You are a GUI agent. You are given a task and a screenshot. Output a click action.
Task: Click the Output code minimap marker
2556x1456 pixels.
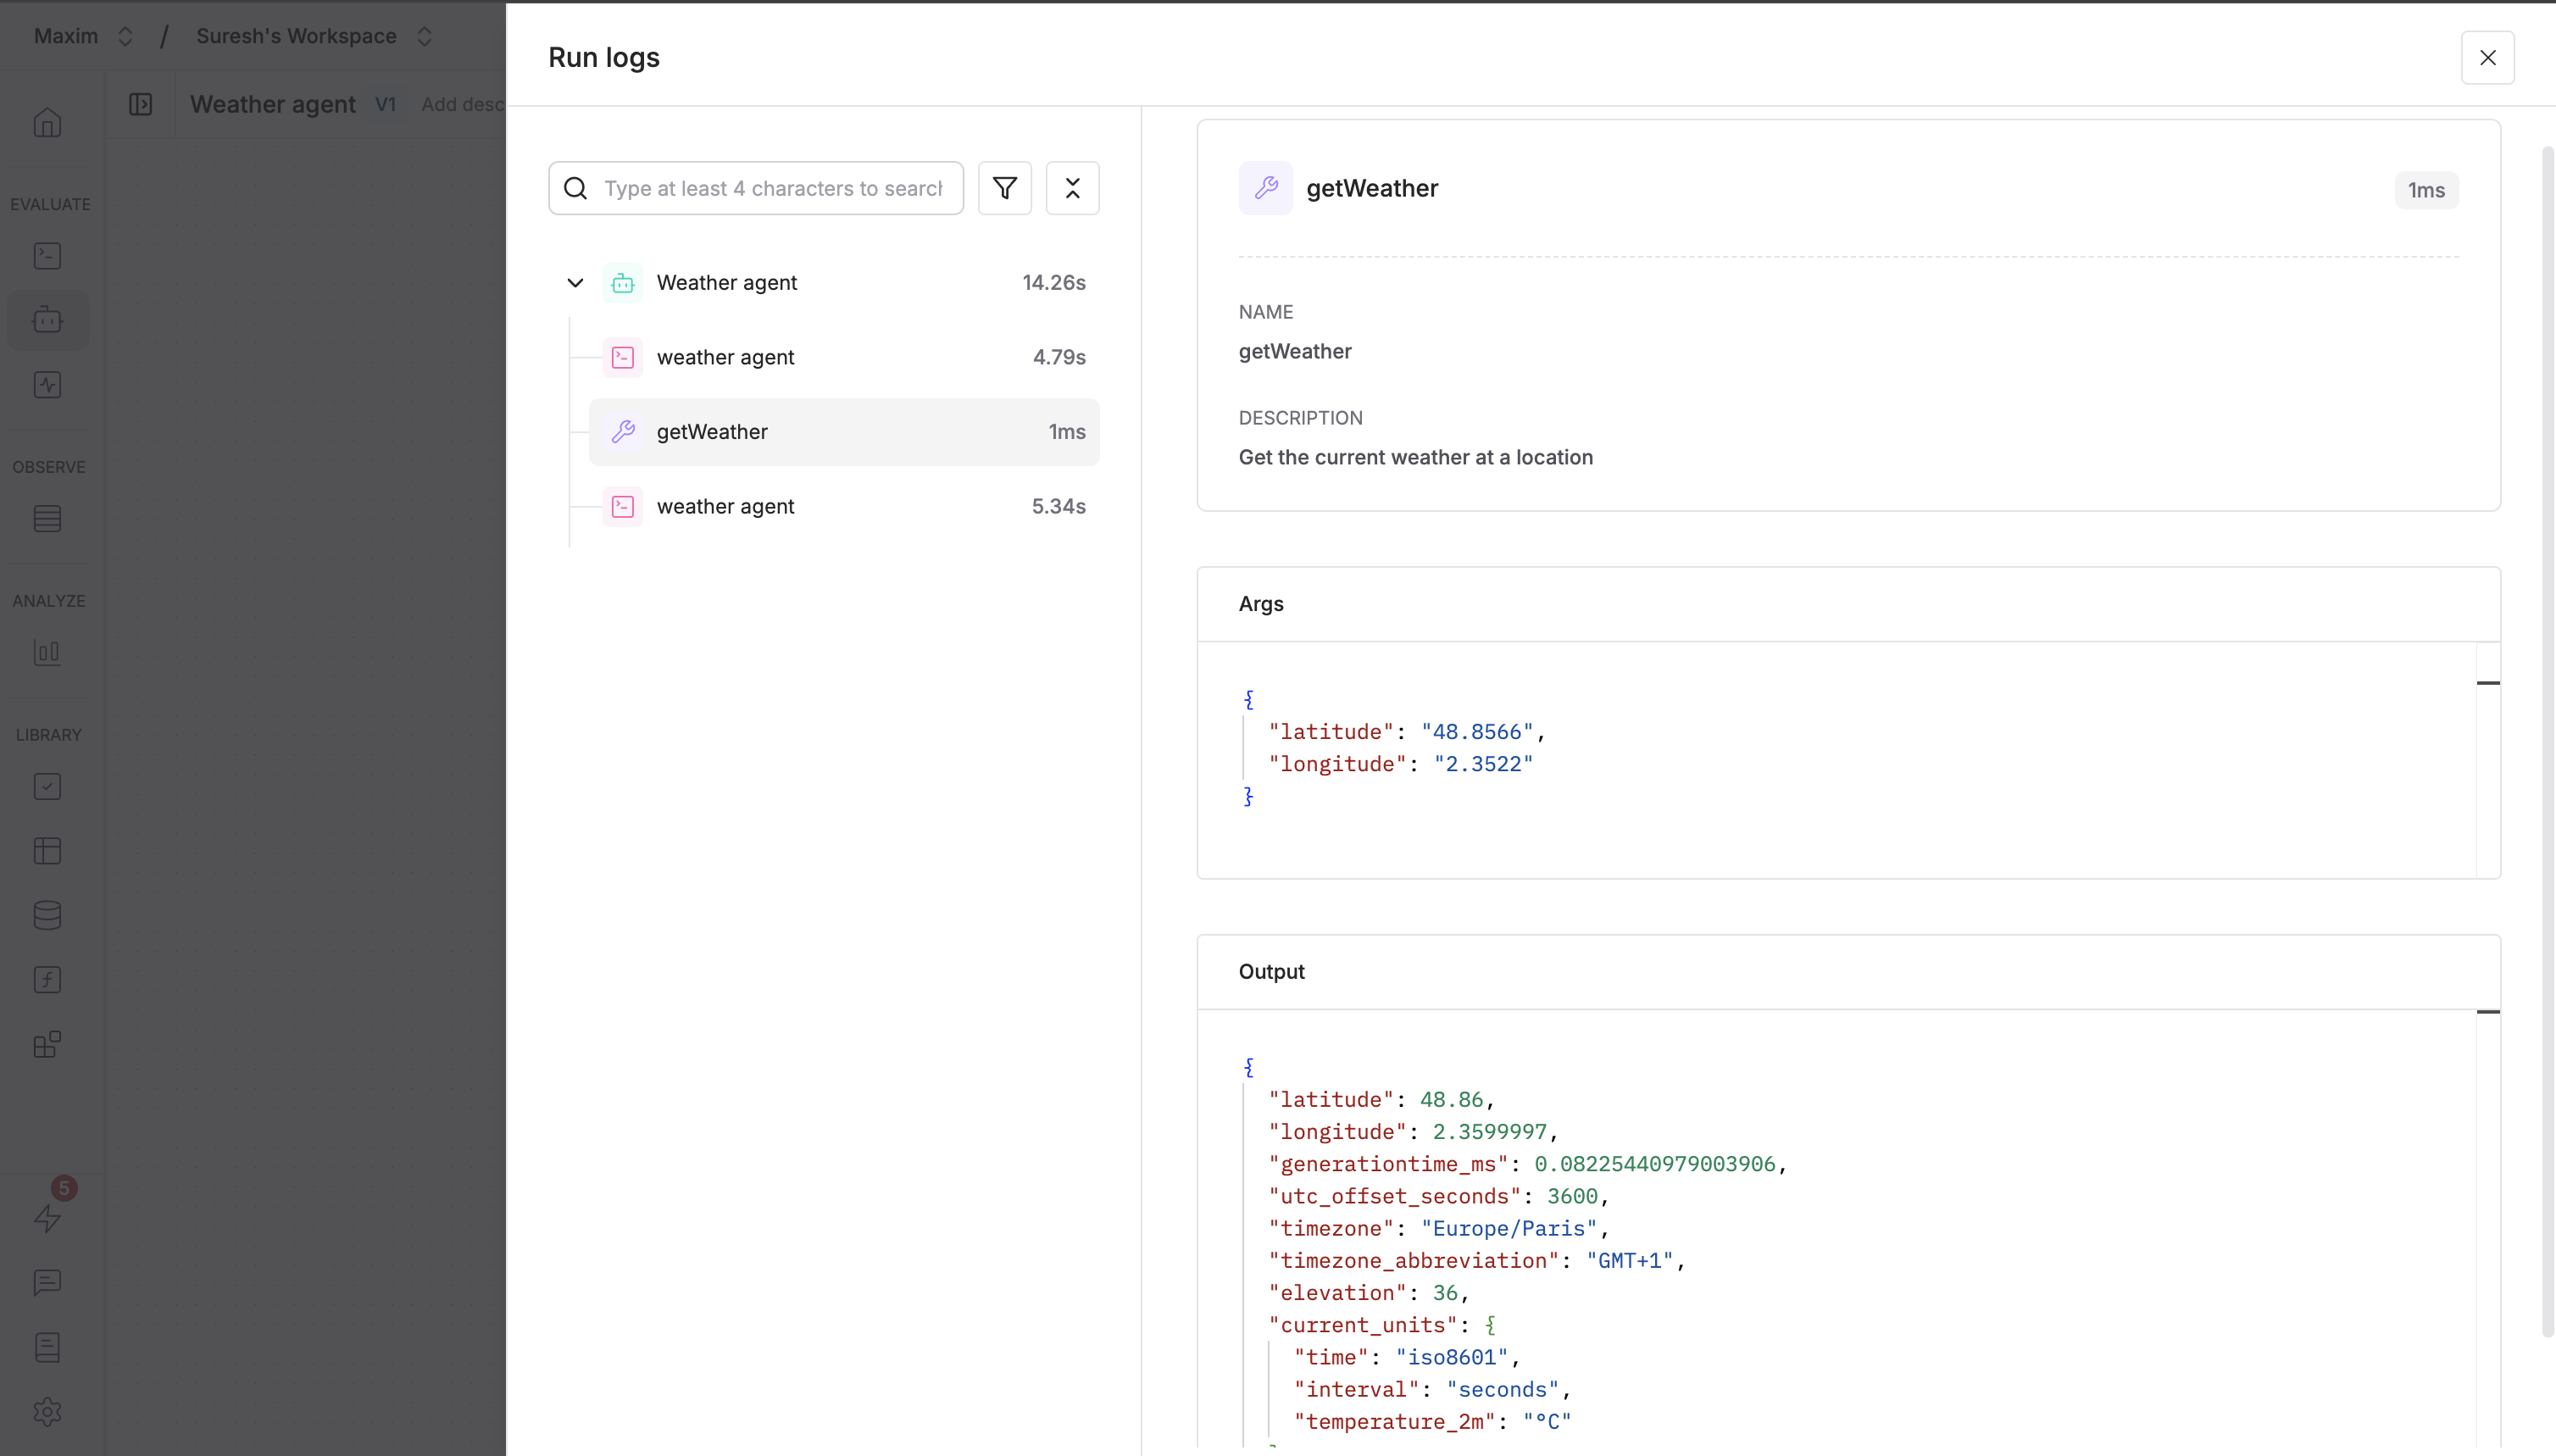(x=2487, y=1012)
